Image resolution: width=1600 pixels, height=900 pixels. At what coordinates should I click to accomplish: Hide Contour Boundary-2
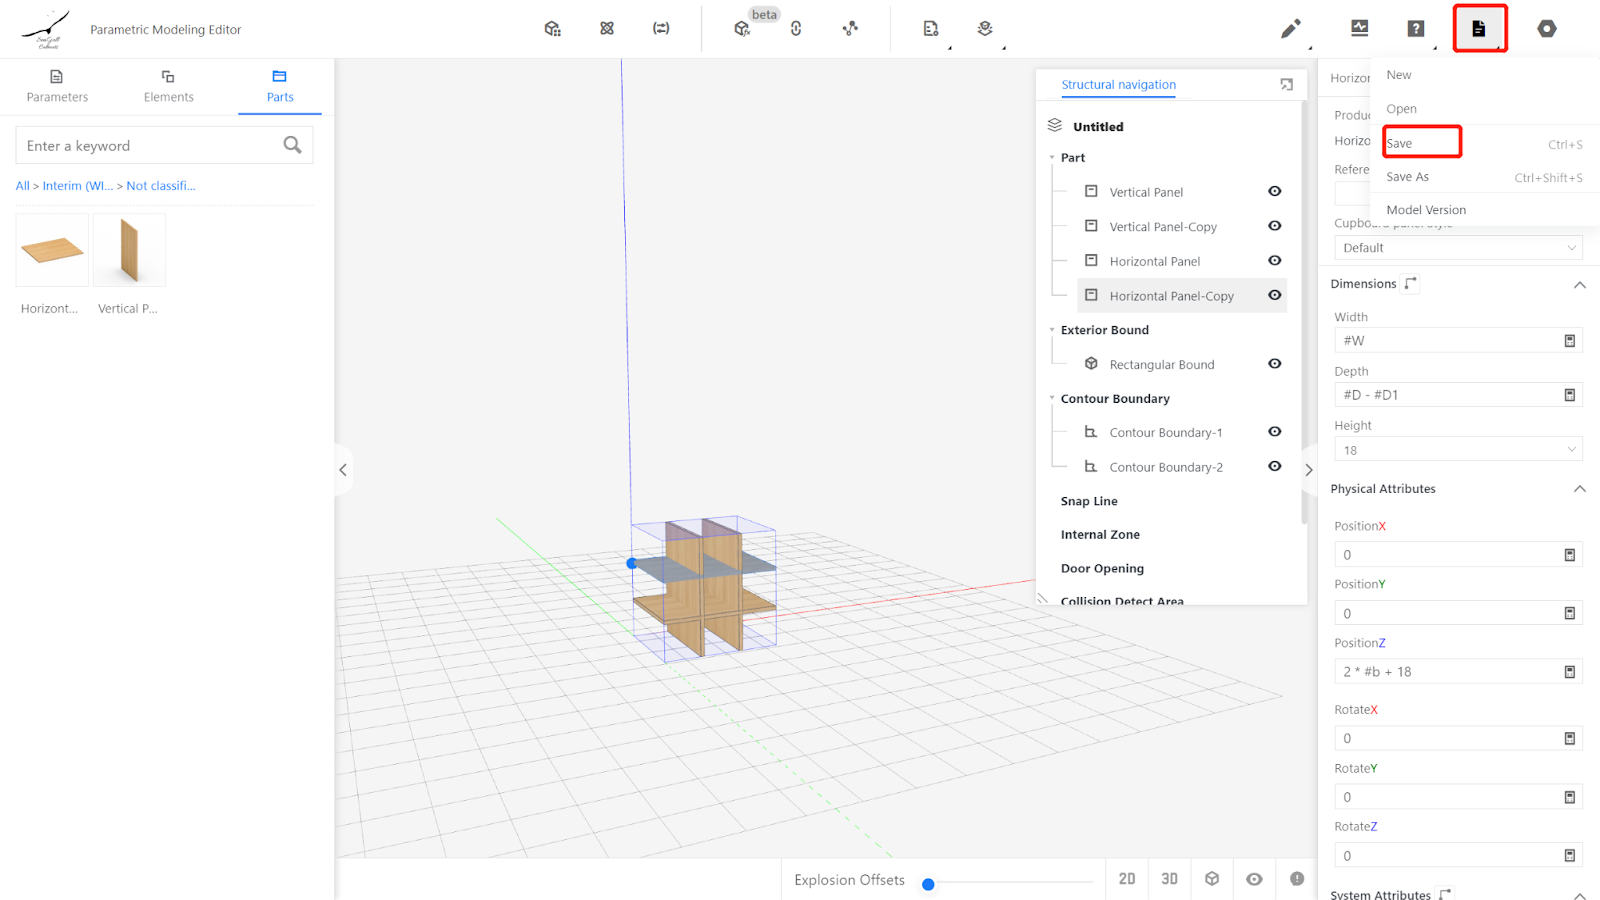[x=1274, y=467]
